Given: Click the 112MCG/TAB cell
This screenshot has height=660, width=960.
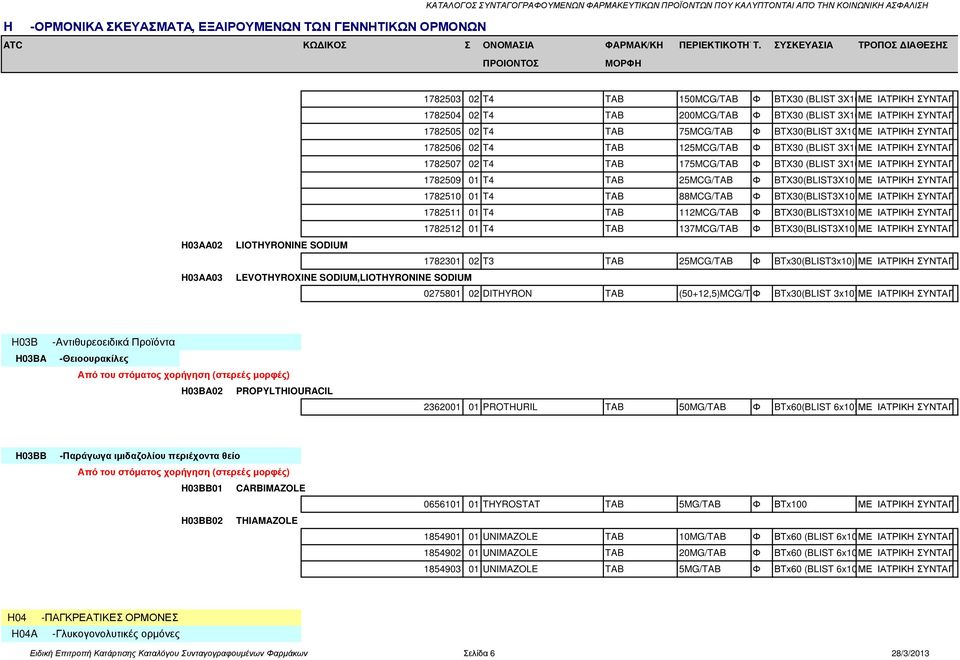Looking at the screenshot, I should click(714, 212).
